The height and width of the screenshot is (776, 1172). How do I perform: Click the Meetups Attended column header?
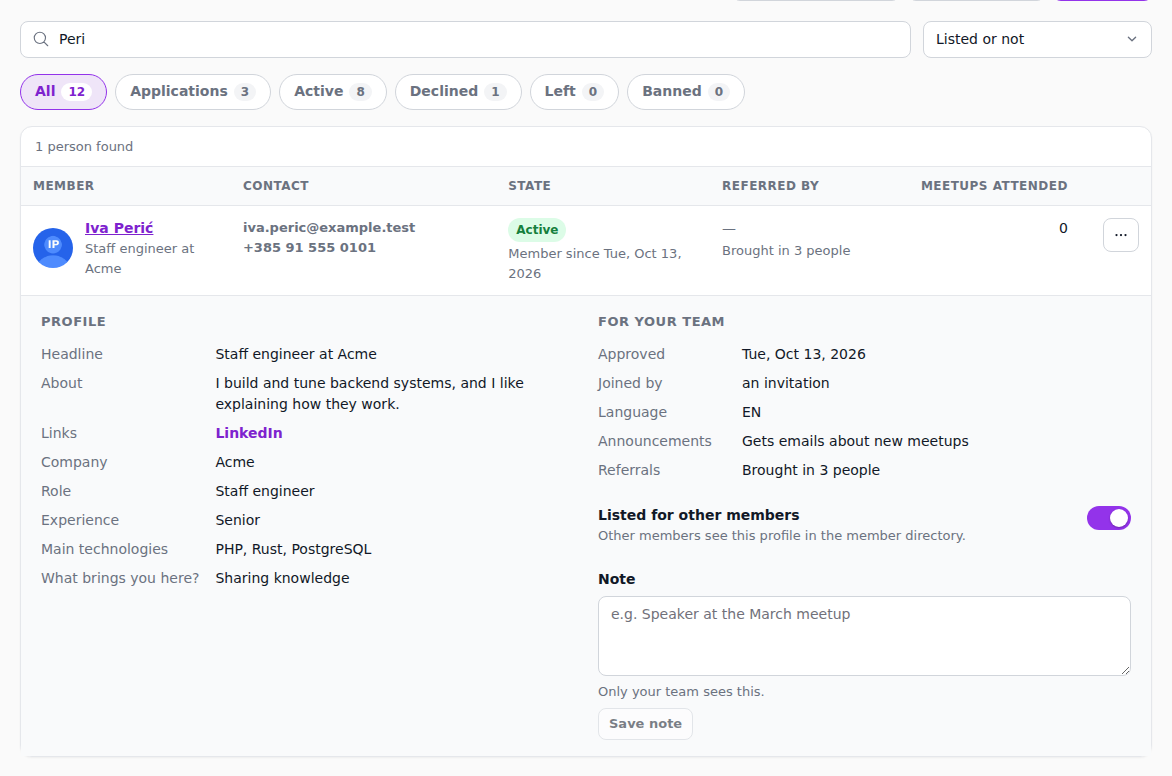994,185
